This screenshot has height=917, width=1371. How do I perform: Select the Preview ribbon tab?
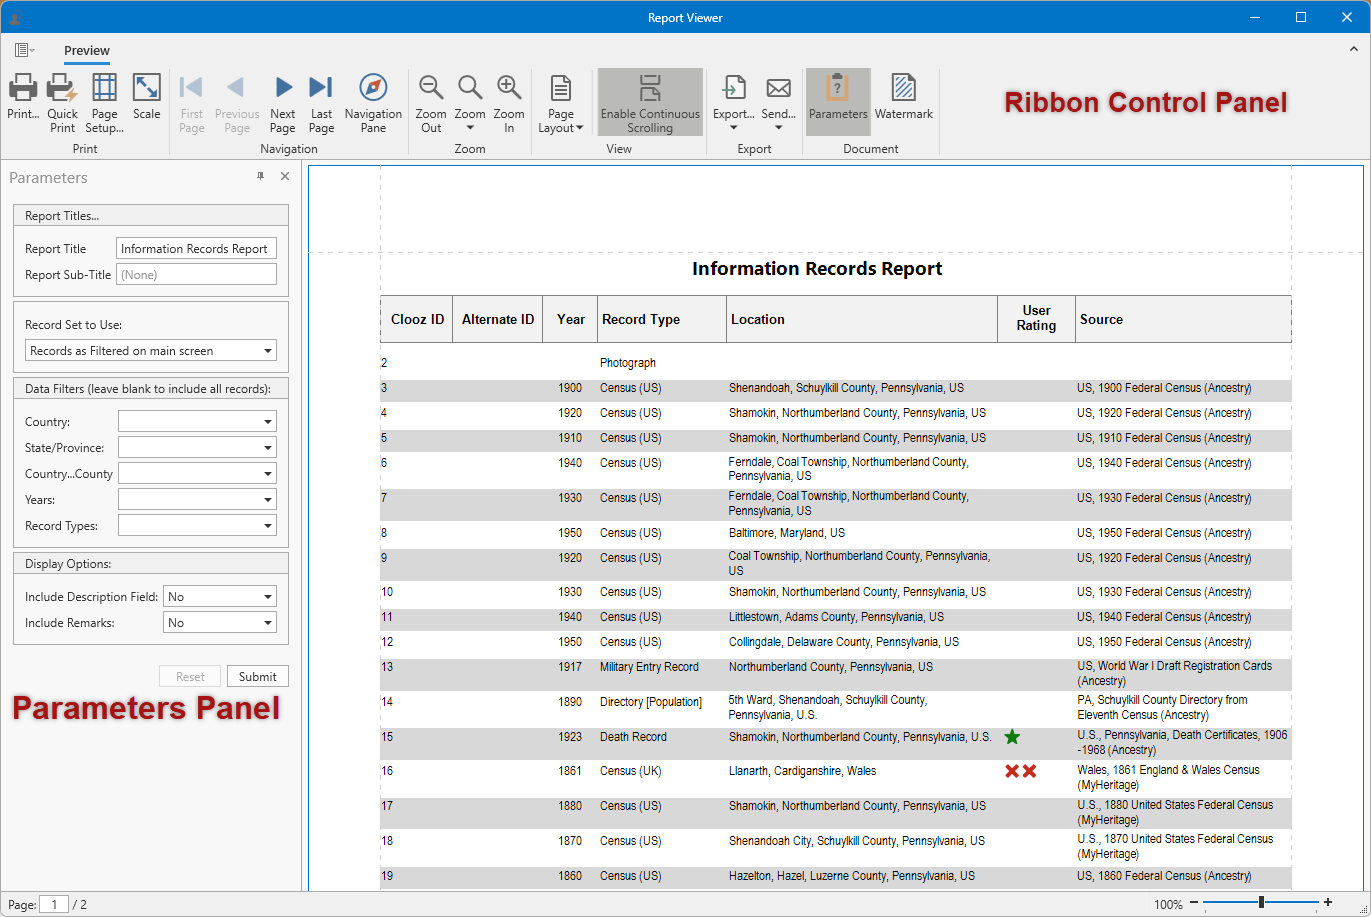tap(87, 51)
